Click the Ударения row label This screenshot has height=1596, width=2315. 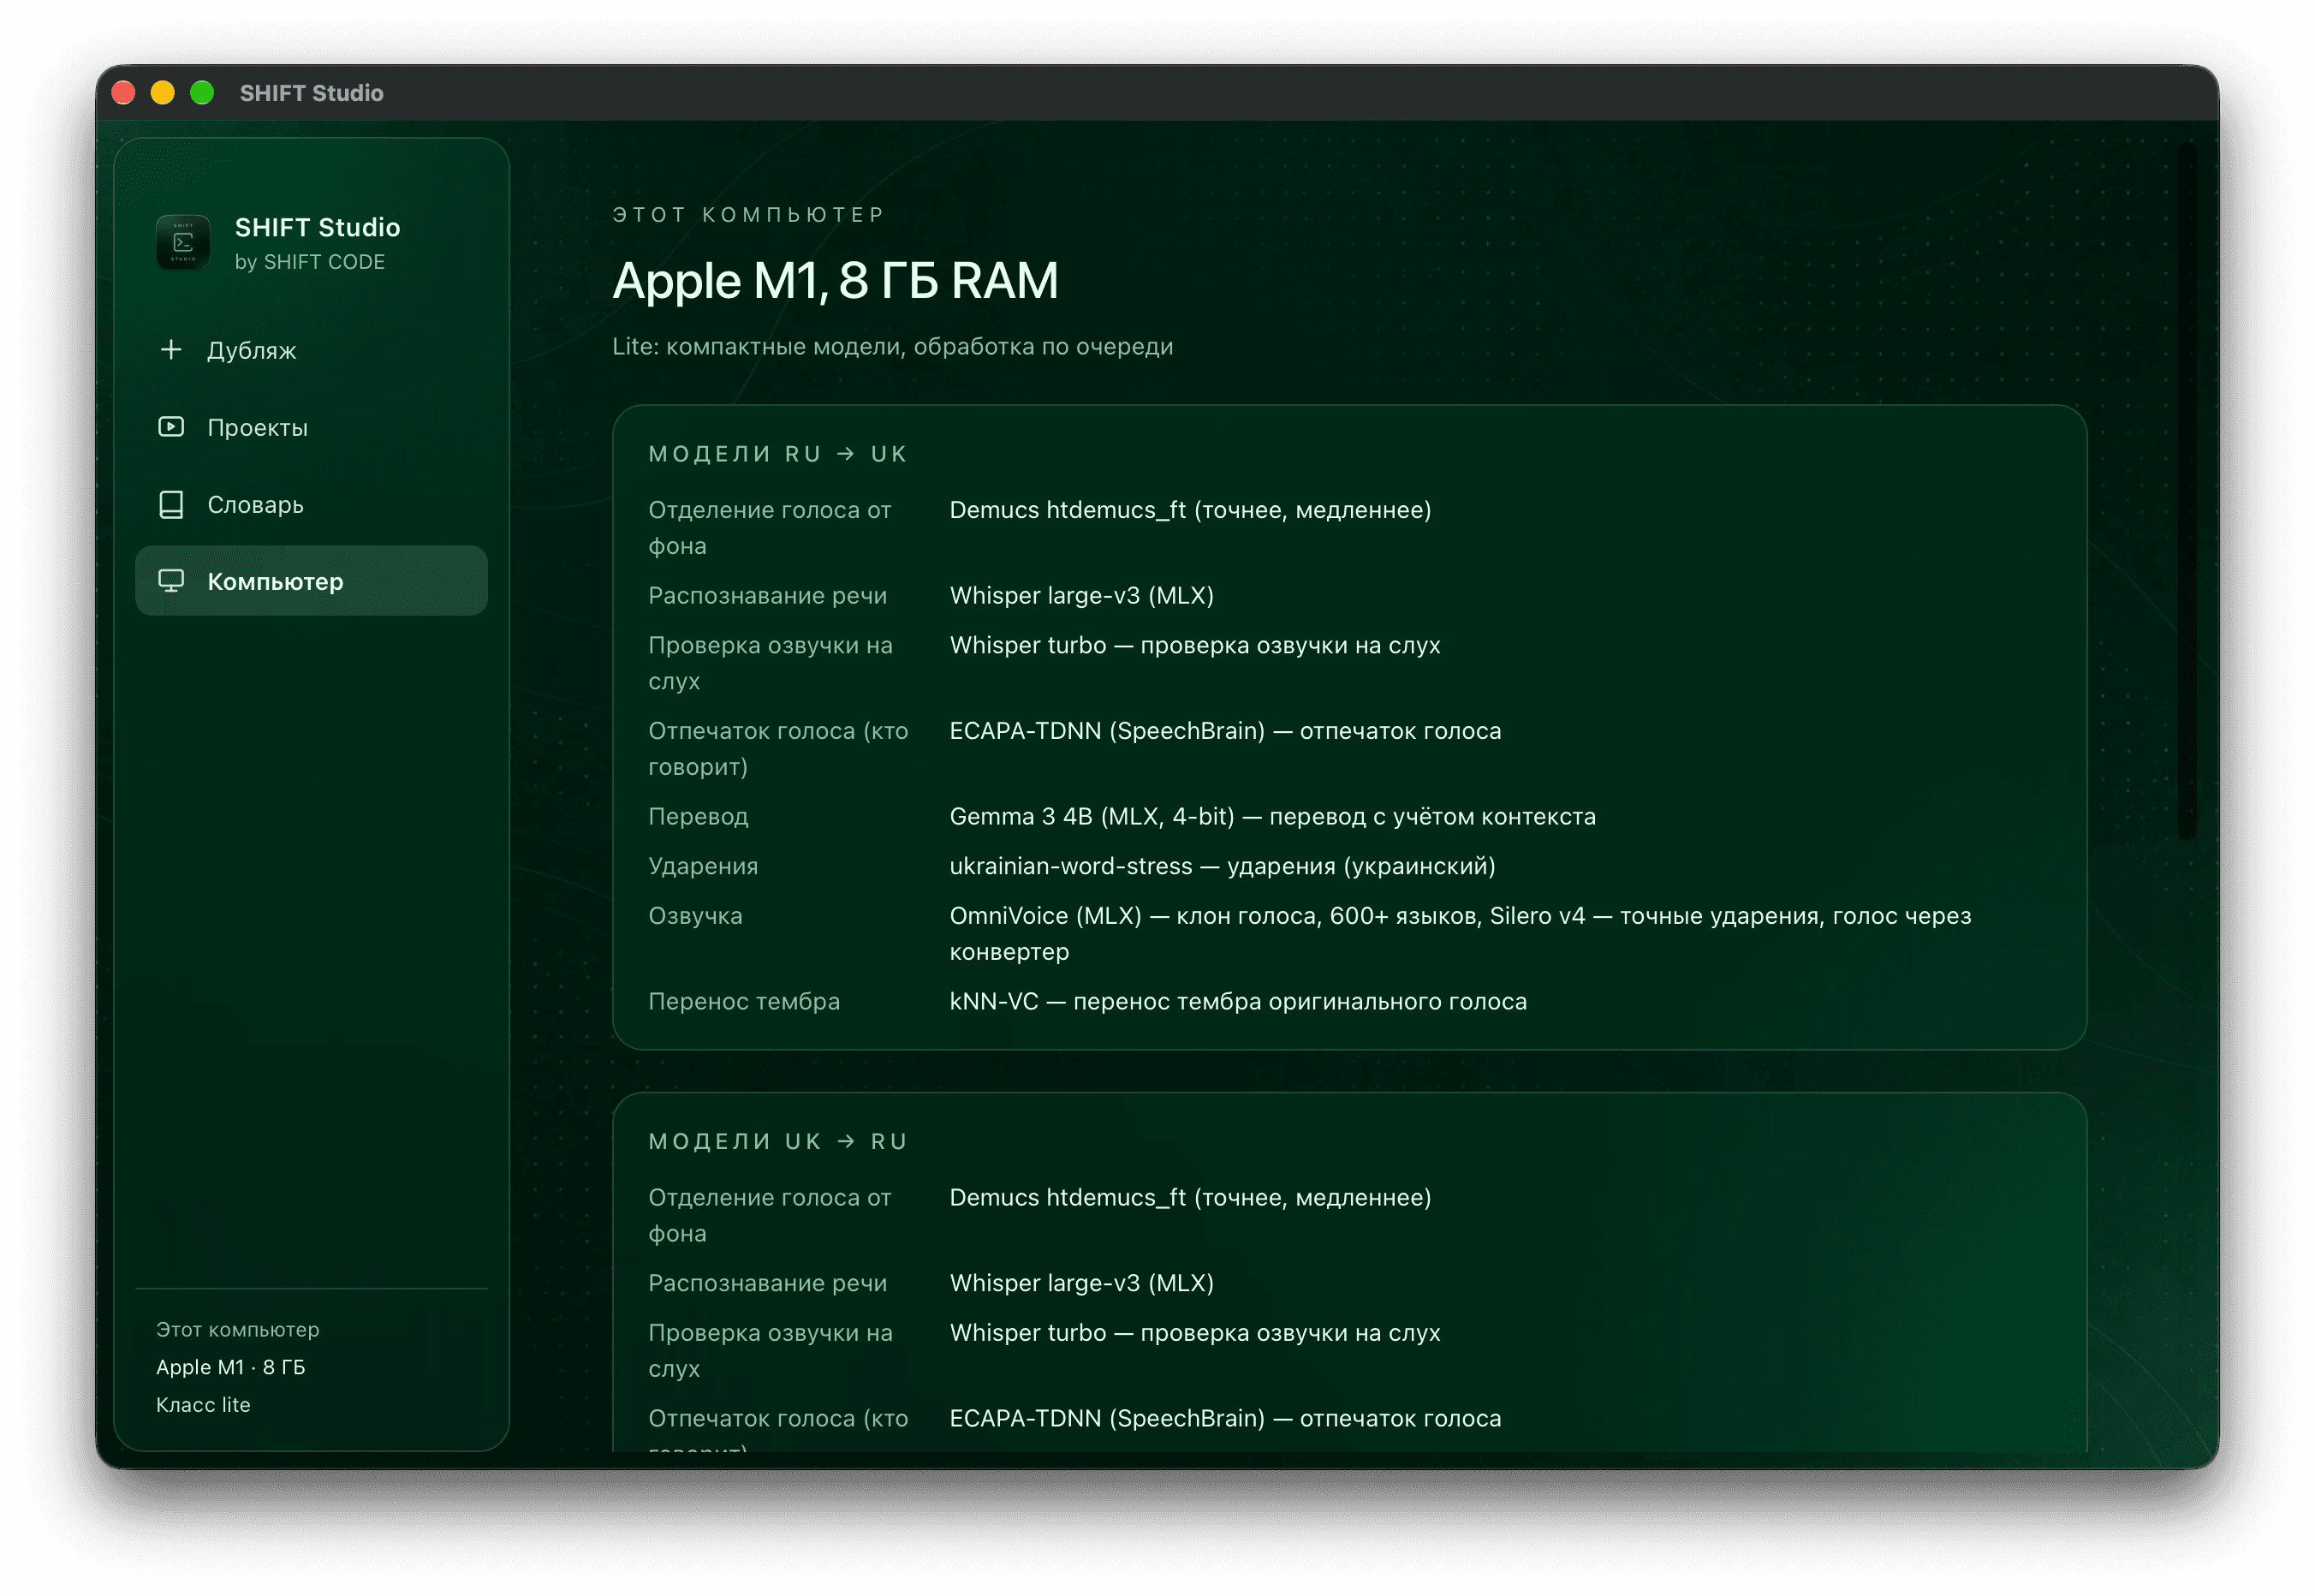click(x=703, y=867)
